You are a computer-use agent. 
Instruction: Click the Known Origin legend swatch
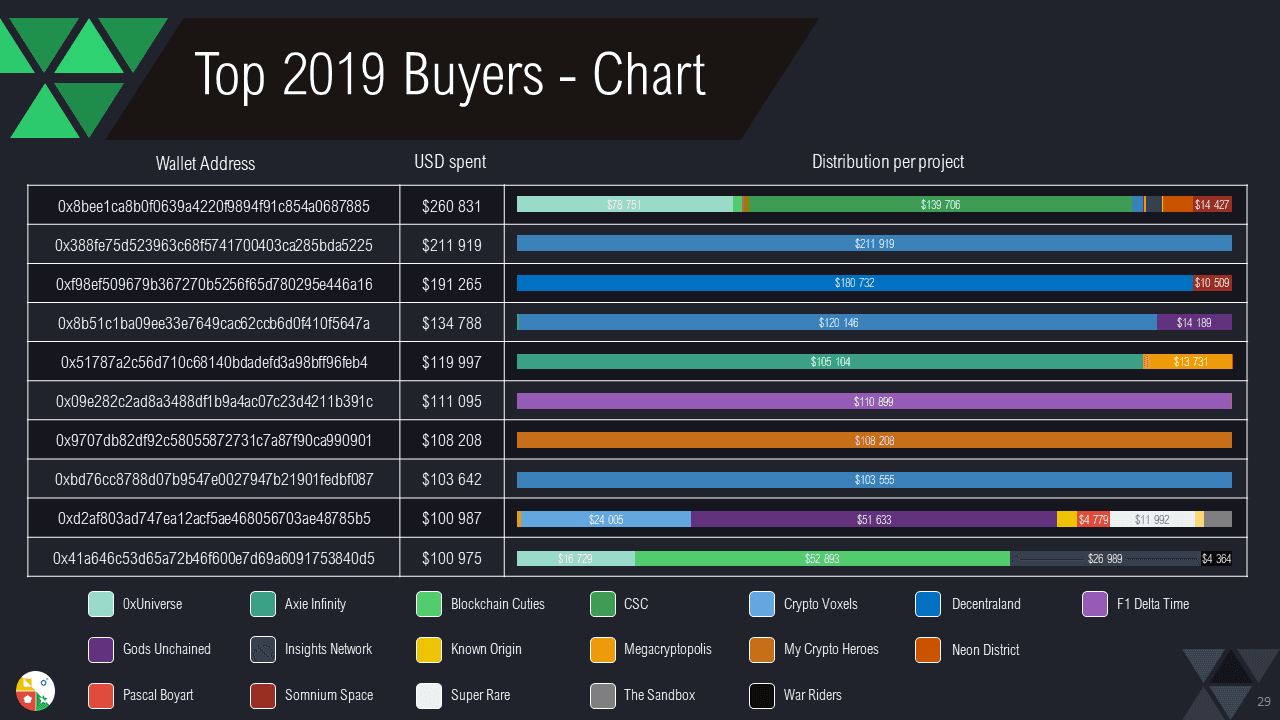[429, 649]
